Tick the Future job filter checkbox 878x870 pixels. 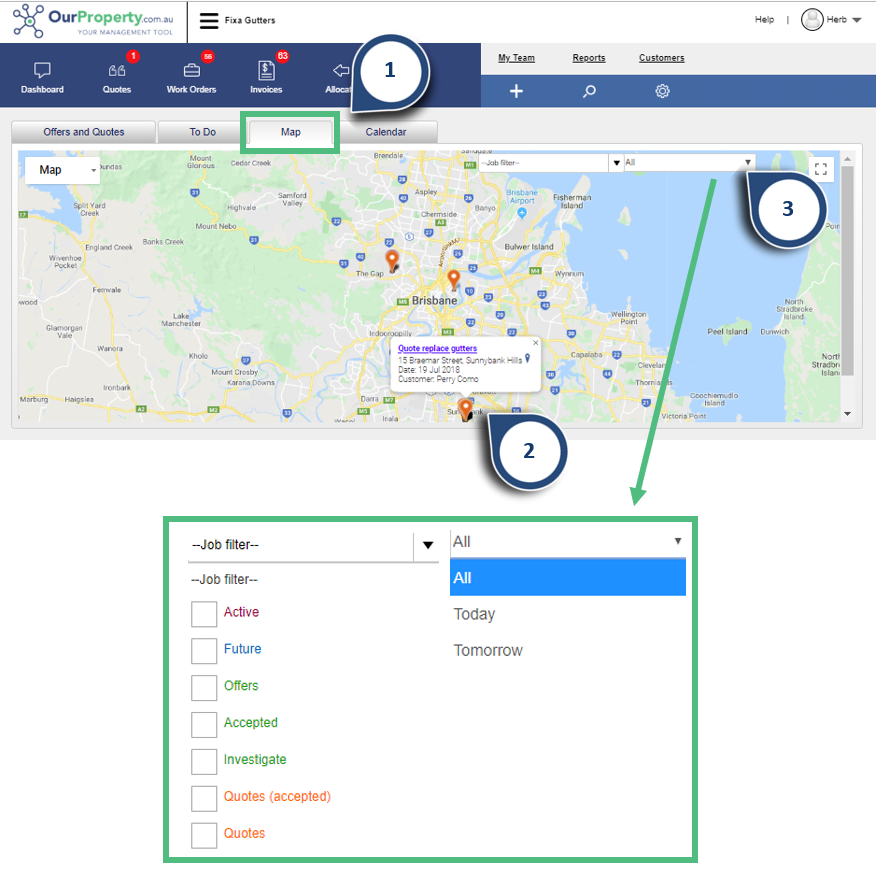[x=204, y=651]
